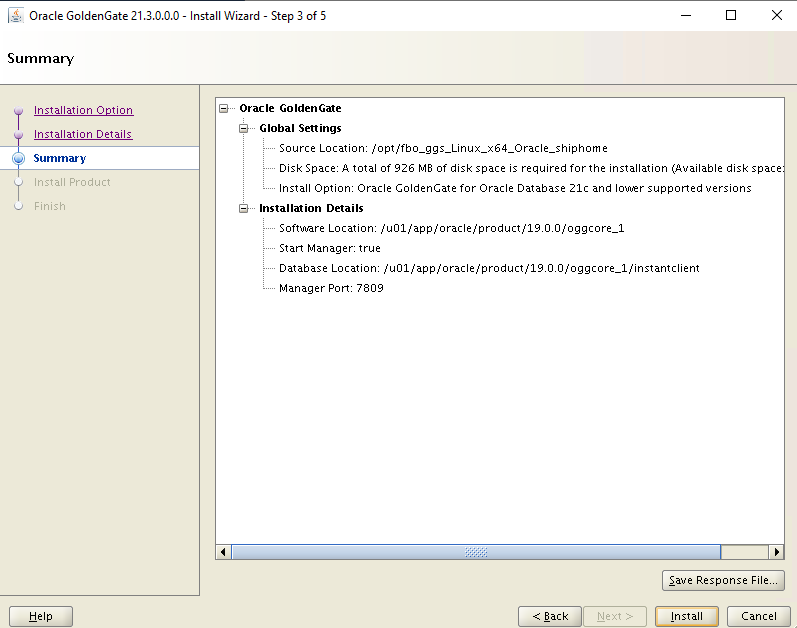This screenshot has height=628, width=797.
Task: Click the disabled Install Product step
Action: [72, 182]
